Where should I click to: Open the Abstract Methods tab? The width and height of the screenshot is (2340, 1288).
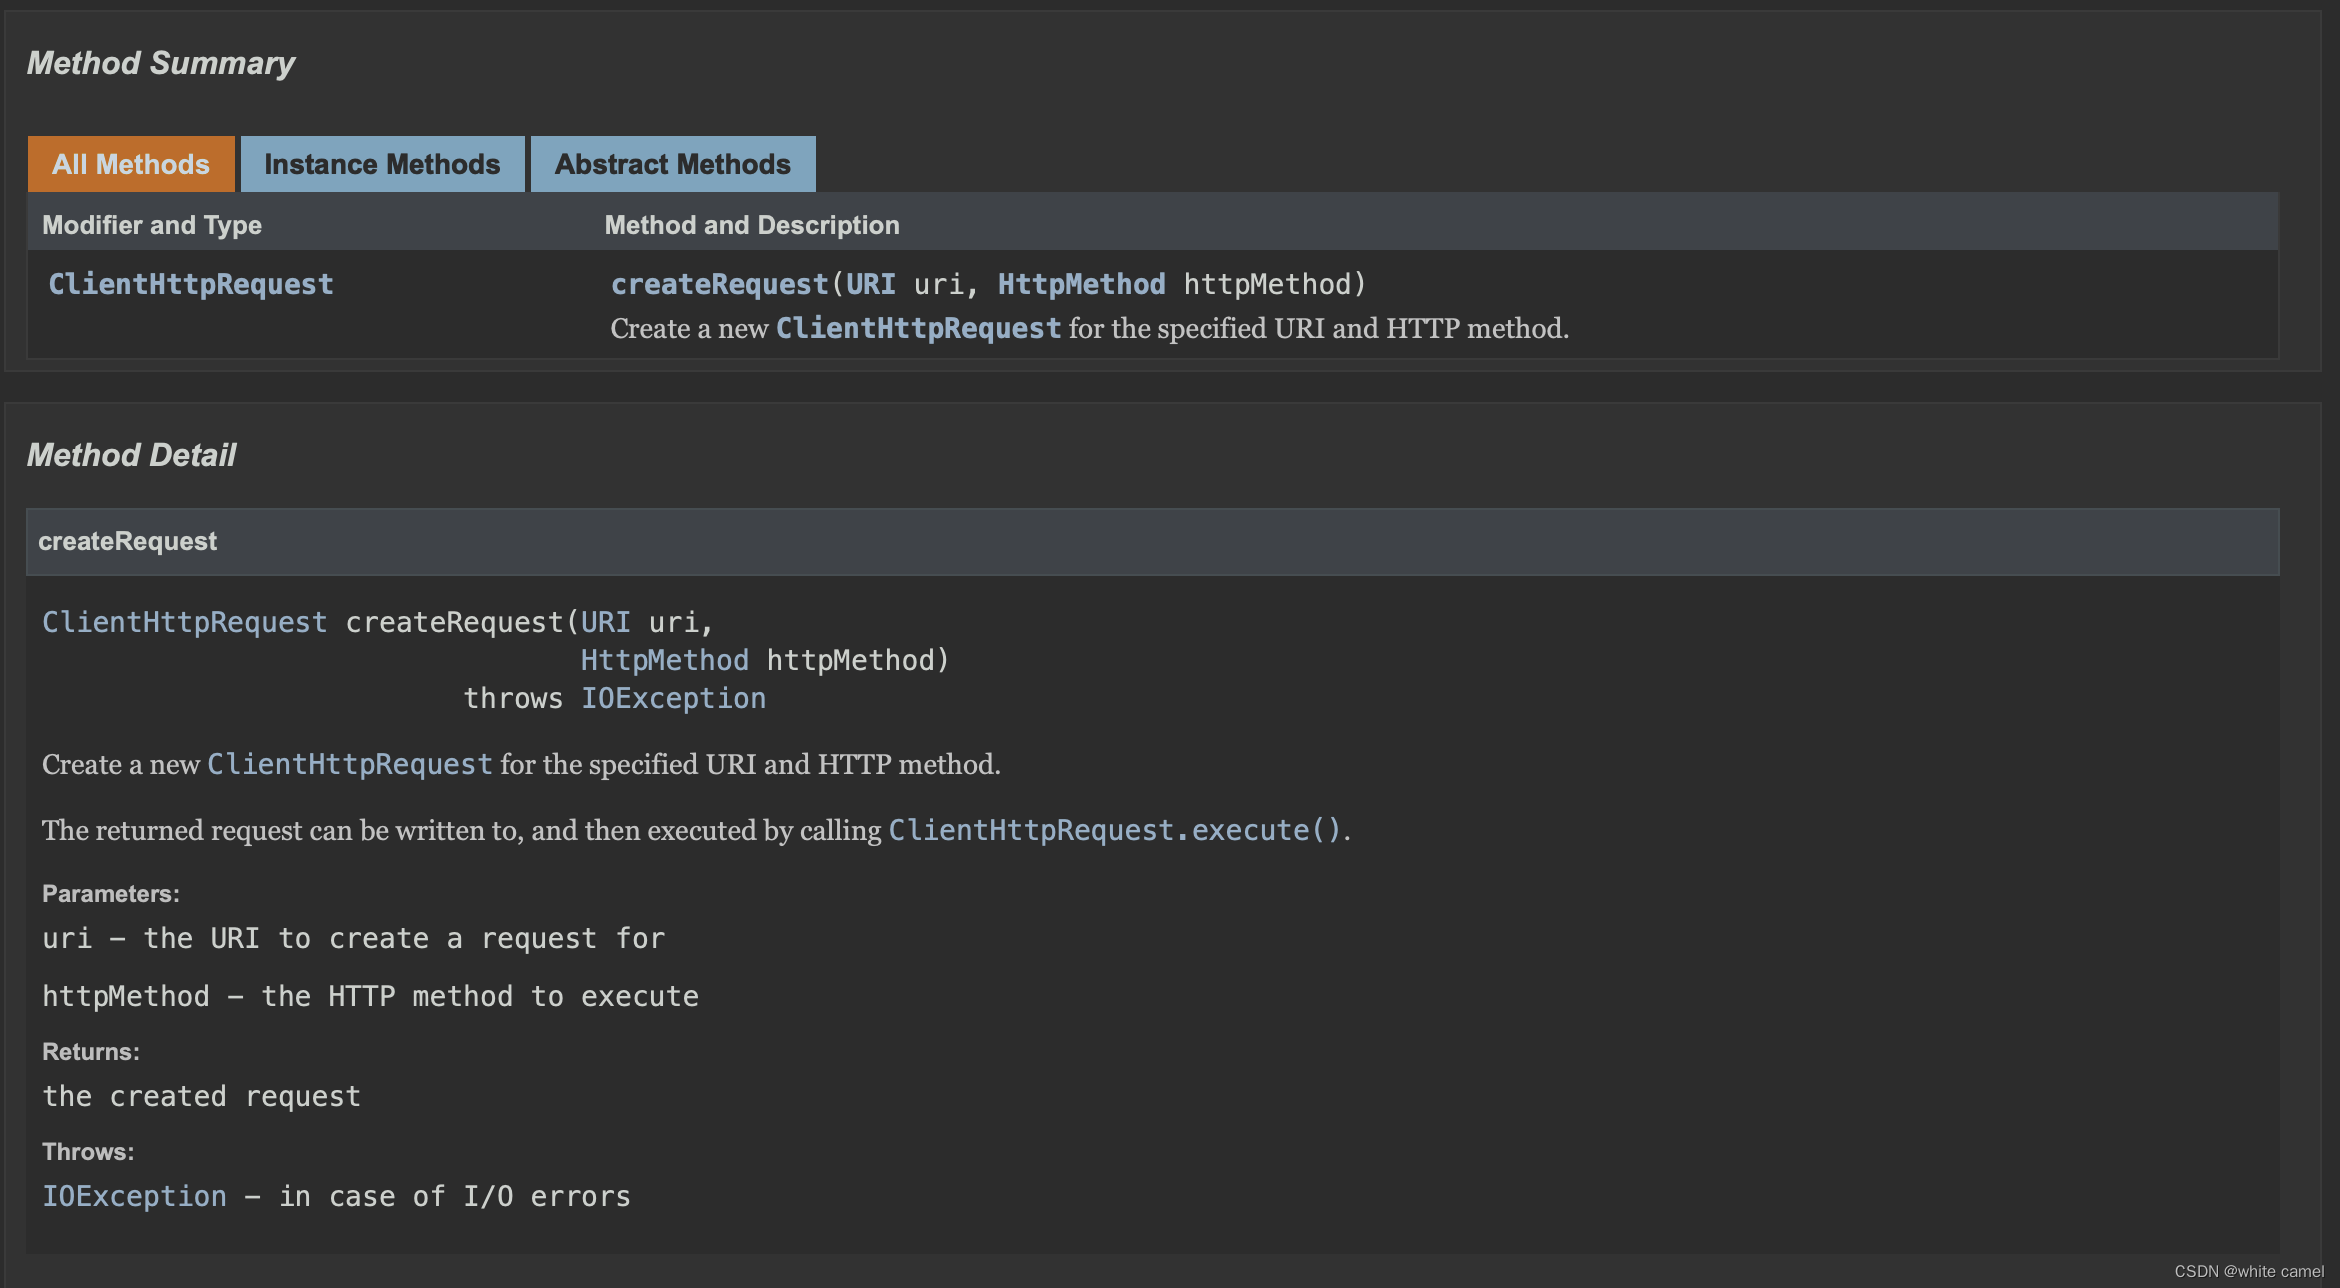coord(672,164)
